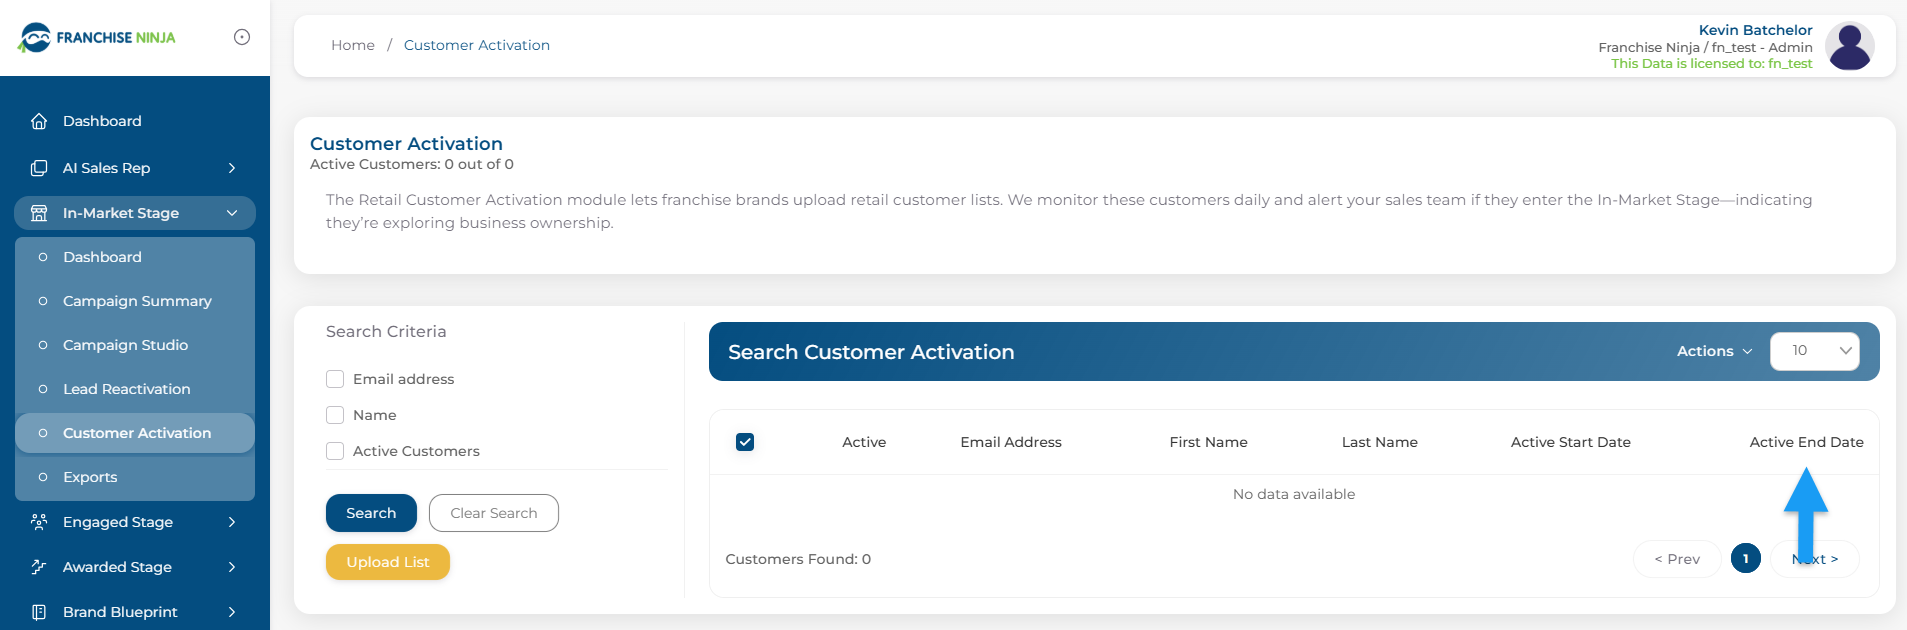The height and width of the screenshot is (630, 1907).
Task: Open the Actions dropdown menu
Action: [1714, 351]
